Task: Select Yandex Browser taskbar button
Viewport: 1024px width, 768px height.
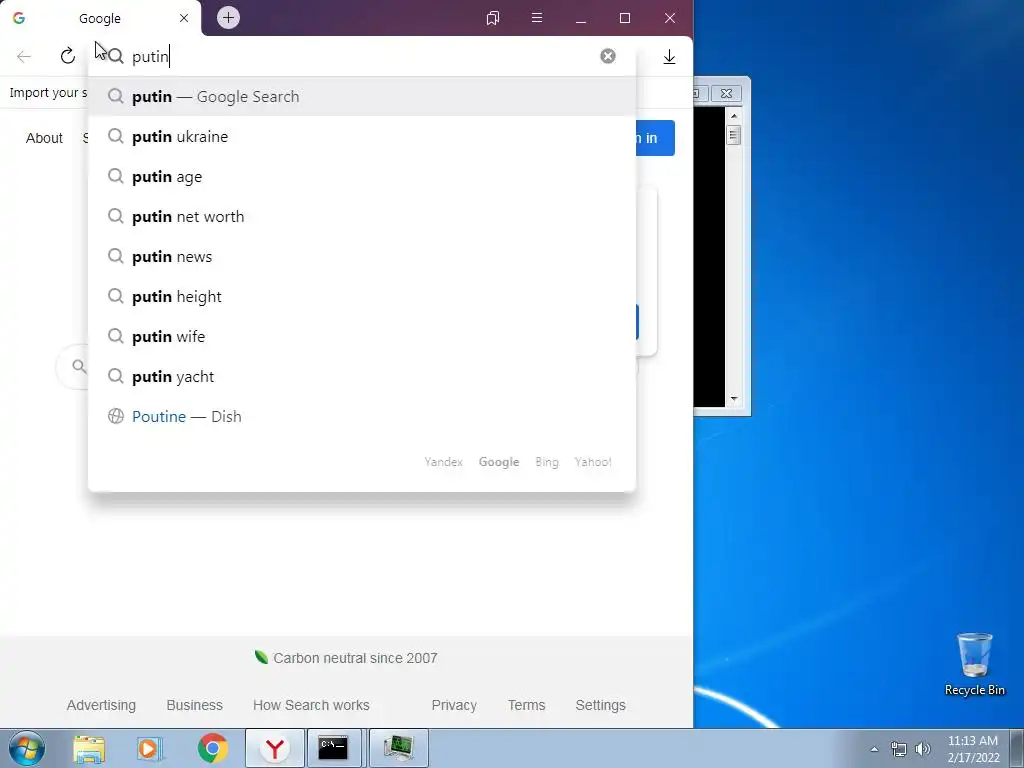Action: pos(275,748)
